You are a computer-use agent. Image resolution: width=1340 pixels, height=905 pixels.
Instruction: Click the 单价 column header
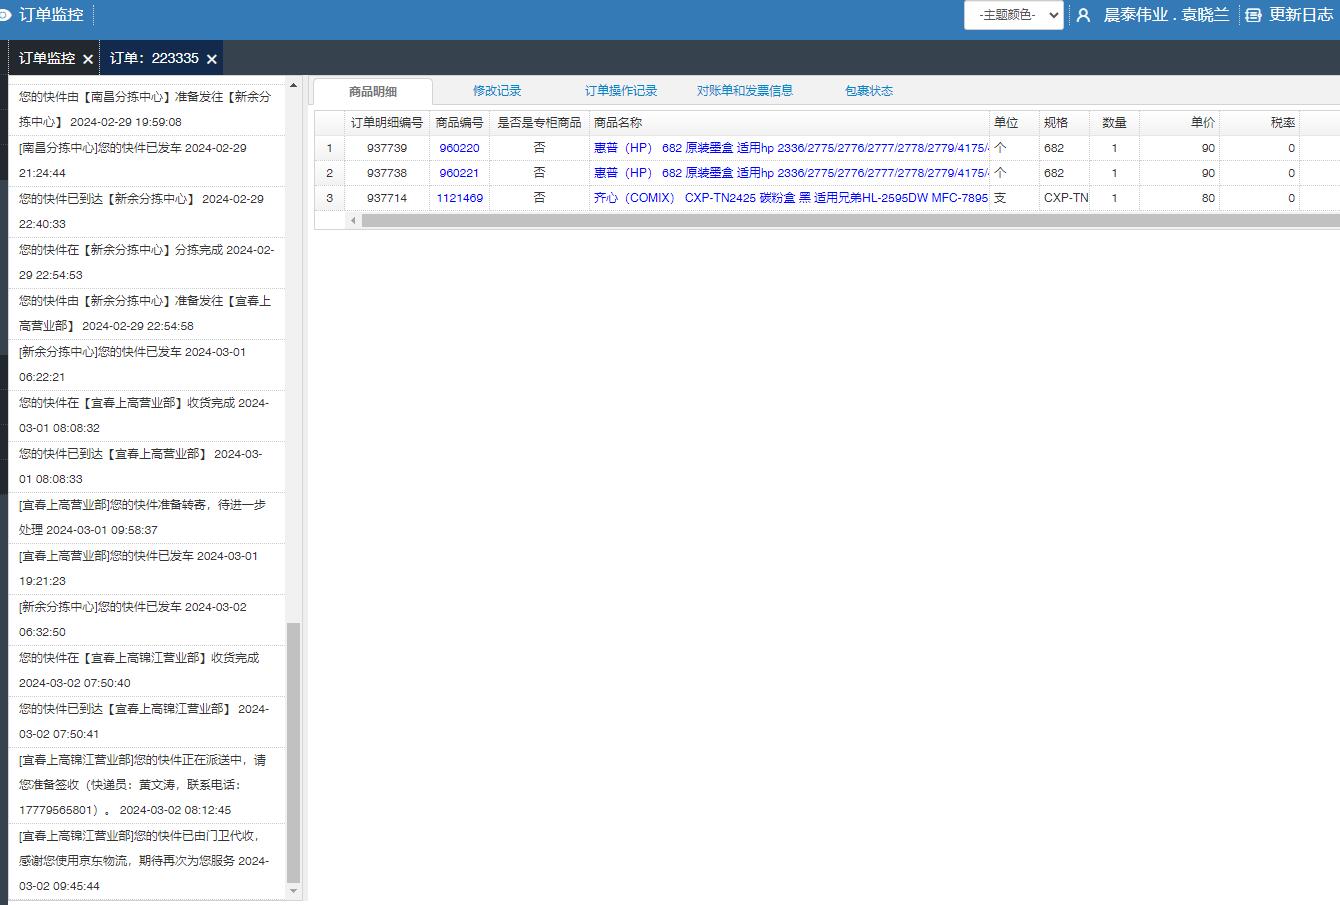point(1179,122)
